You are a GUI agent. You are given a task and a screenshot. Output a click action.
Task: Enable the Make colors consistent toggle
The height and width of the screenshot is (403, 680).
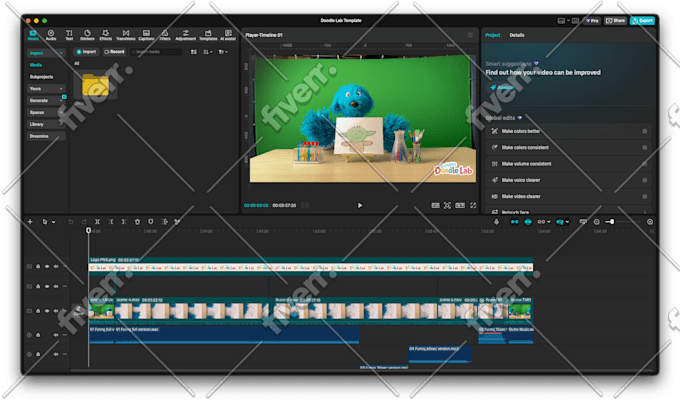645,147
